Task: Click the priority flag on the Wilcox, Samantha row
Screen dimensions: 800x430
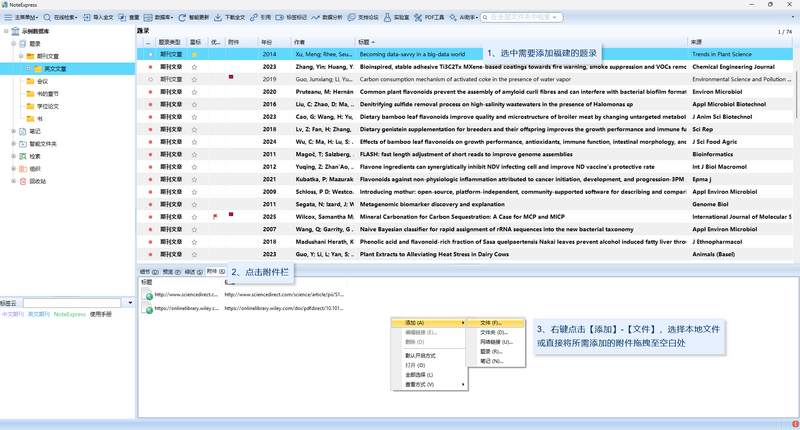Action: pos(215,217)
